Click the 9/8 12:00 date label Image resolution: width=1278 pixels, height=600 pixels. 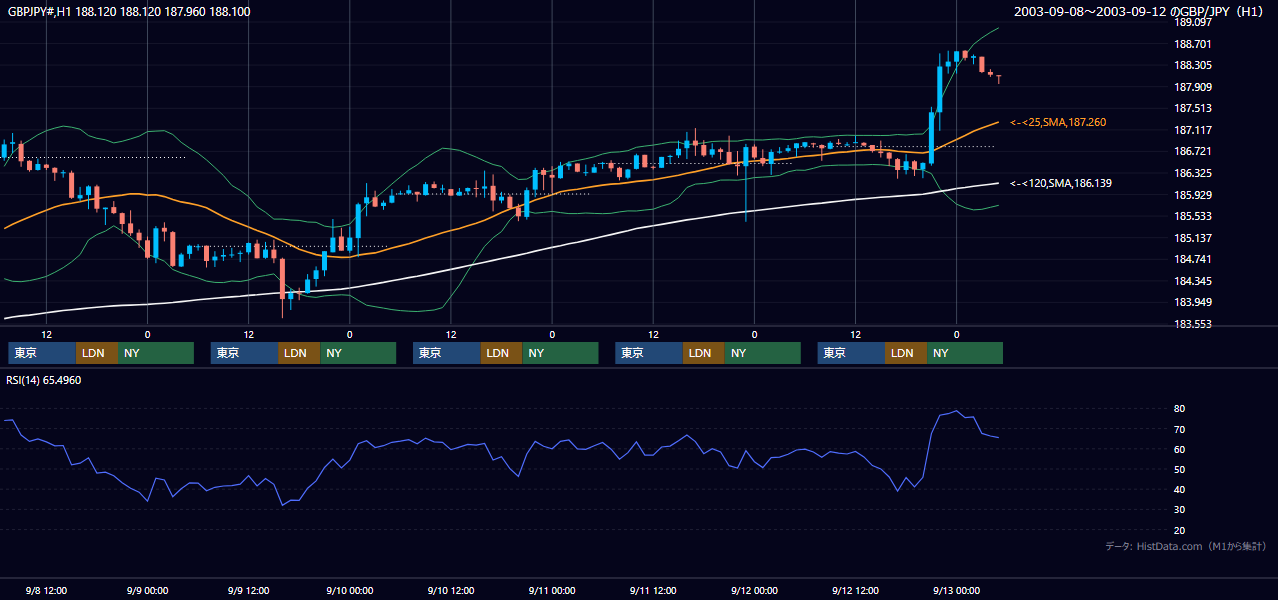46,590
